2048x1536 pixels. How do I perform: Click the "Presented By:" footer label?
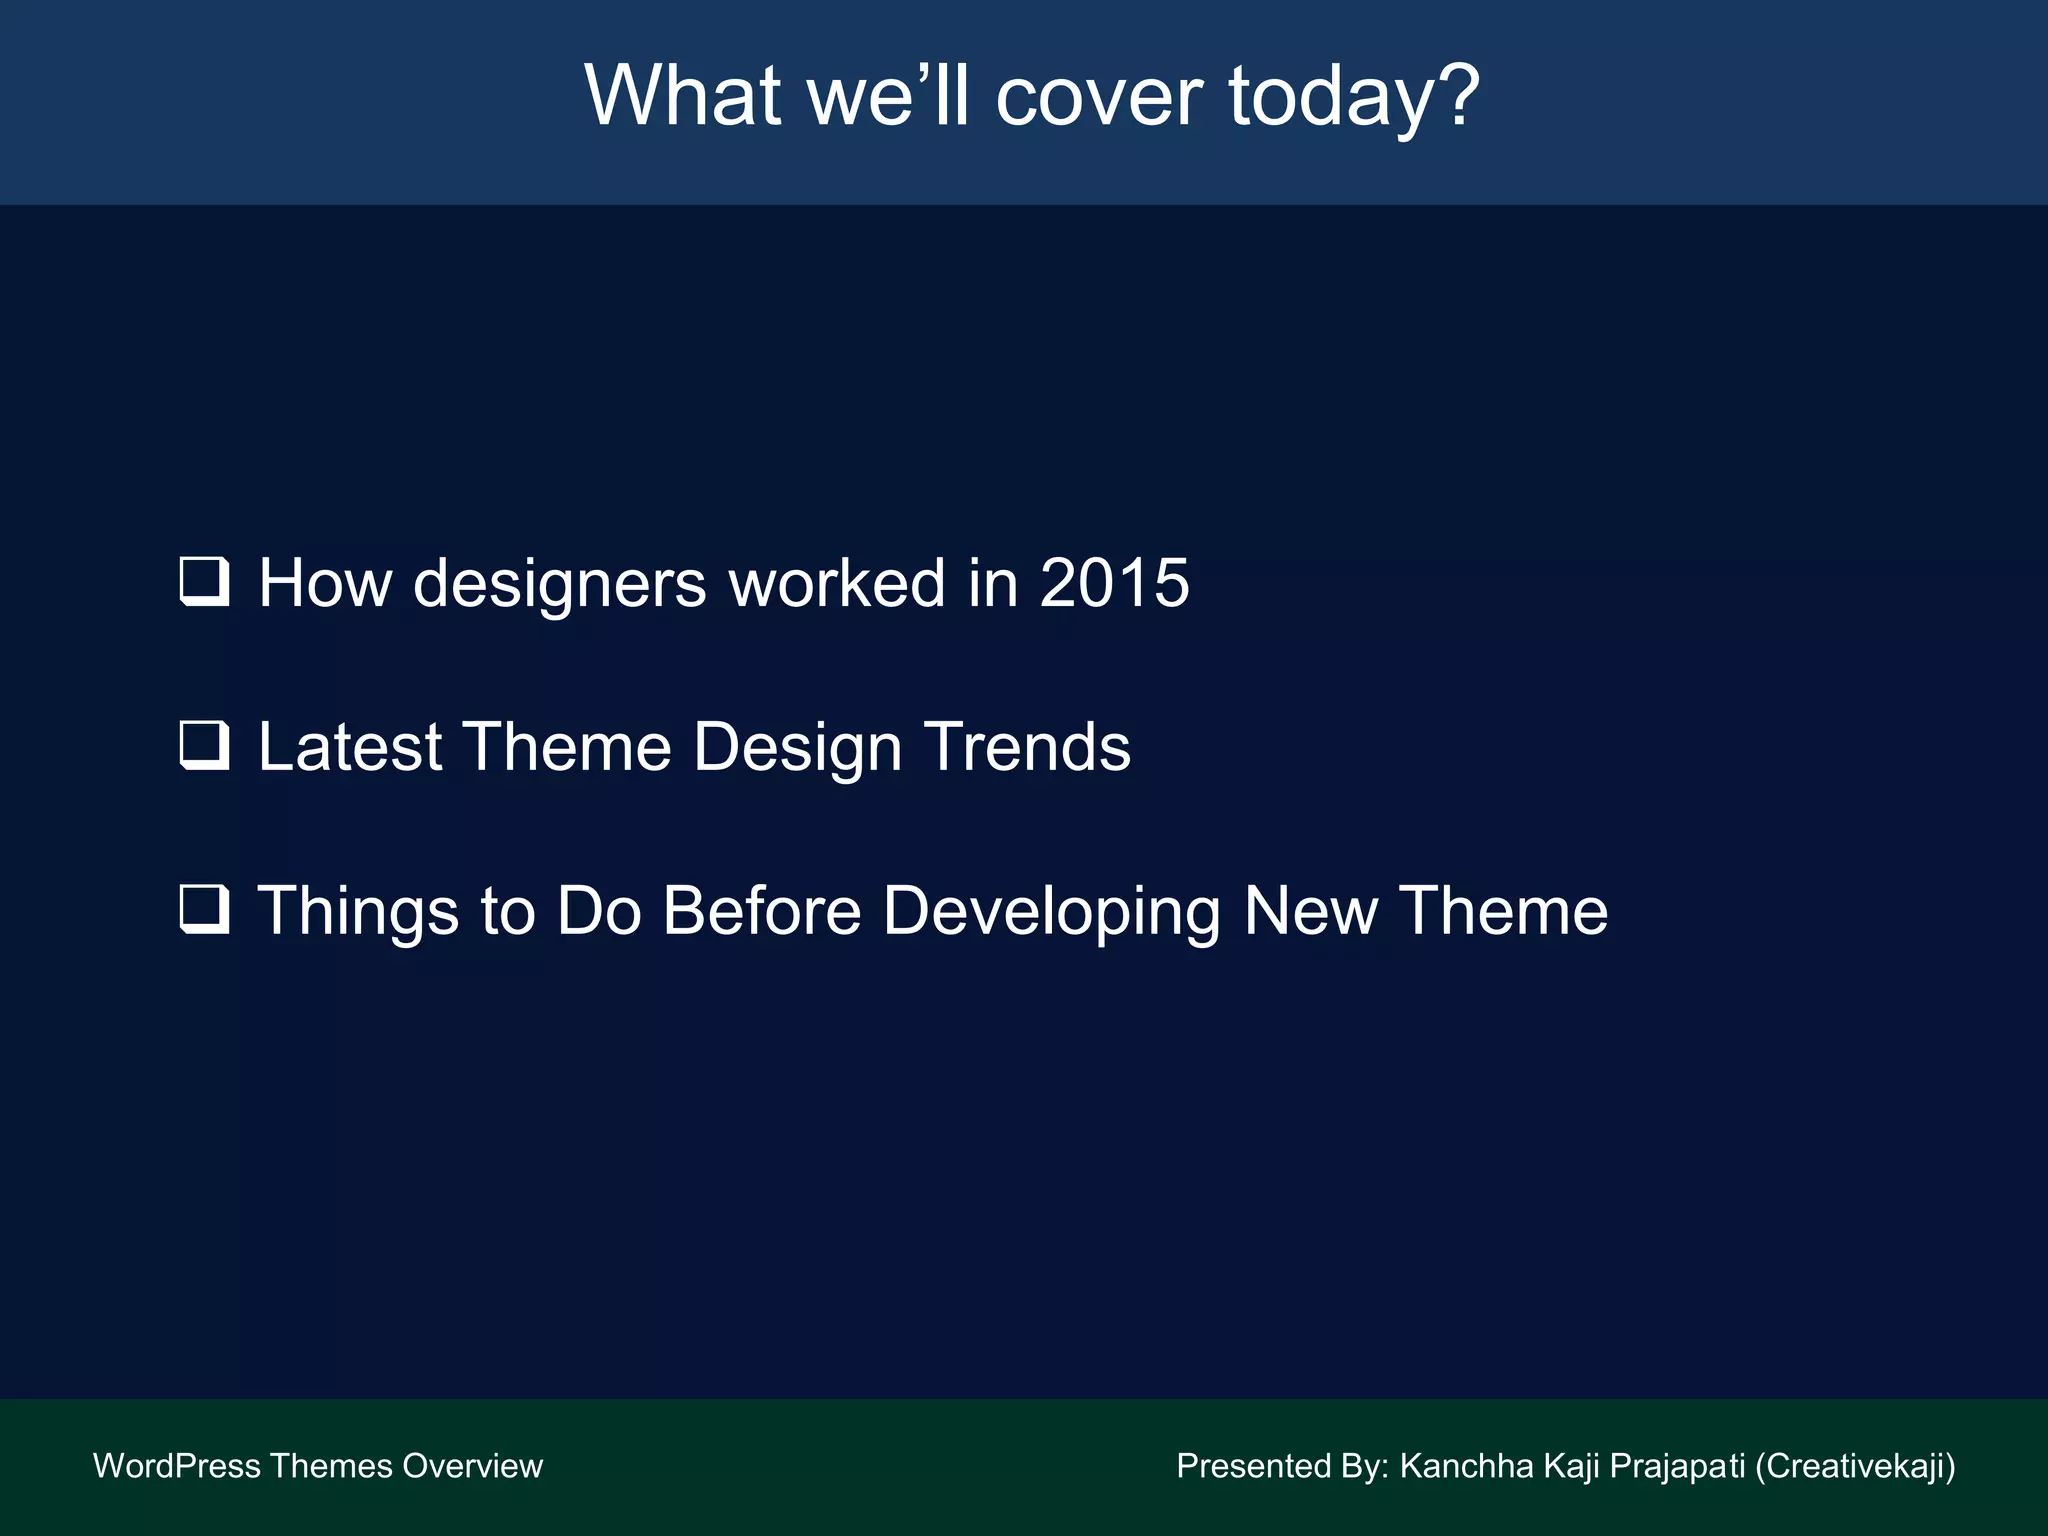point(1282,1466)
